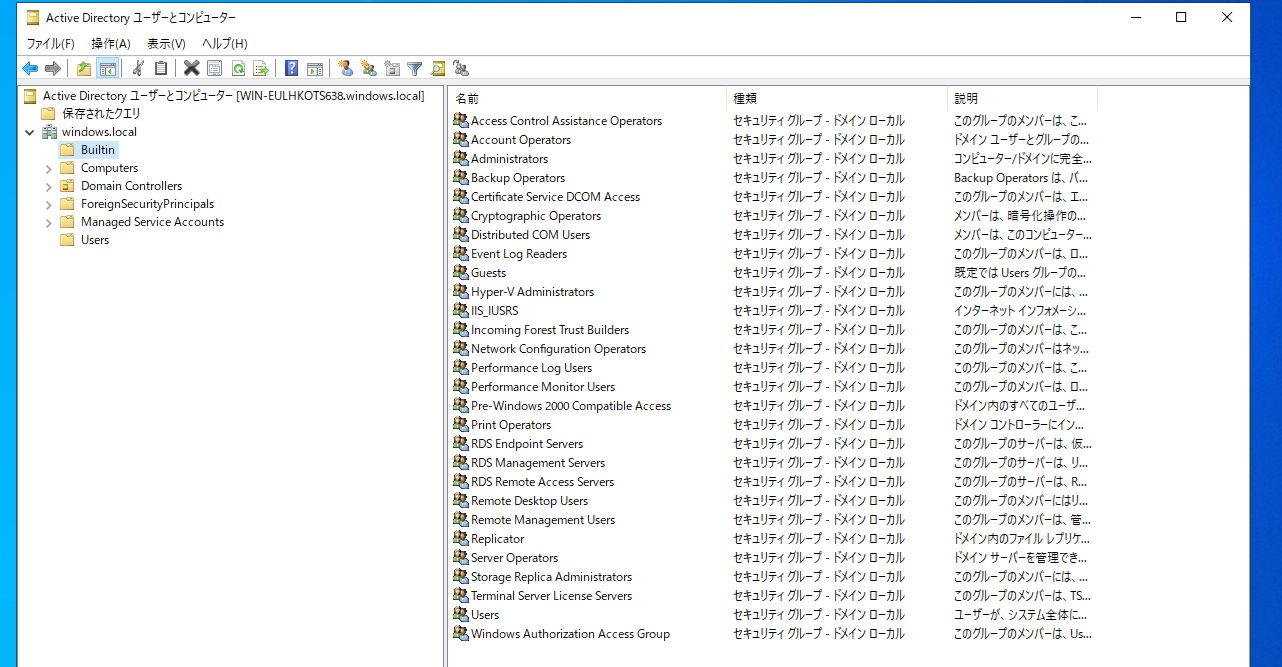The image size is (1282, 667).
Task: Open the ファイル(F) menu
Action: pyautogui.click(x=50, y=43)
